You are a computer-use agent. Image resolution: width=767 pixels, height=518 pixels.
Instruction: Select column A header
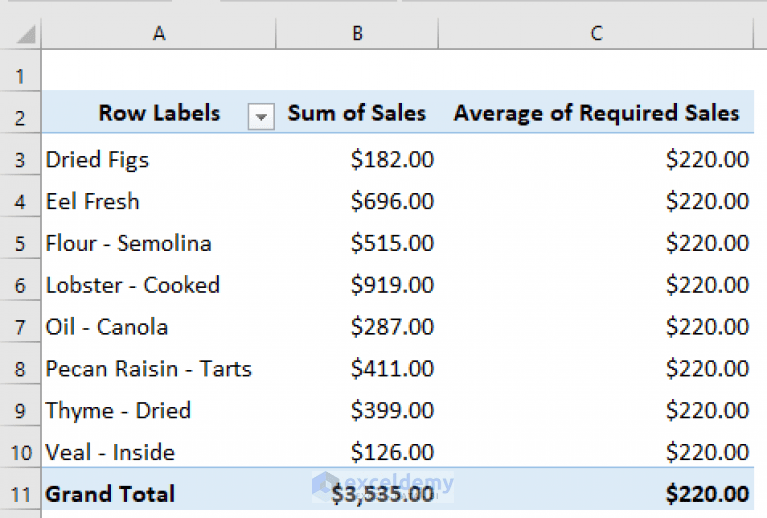click(x=159, y=33)
